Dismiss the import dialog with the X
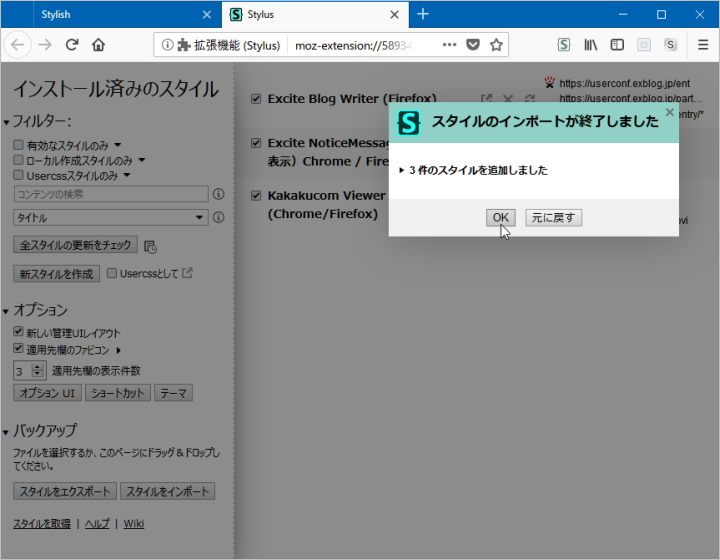 [x=670, y=112]
